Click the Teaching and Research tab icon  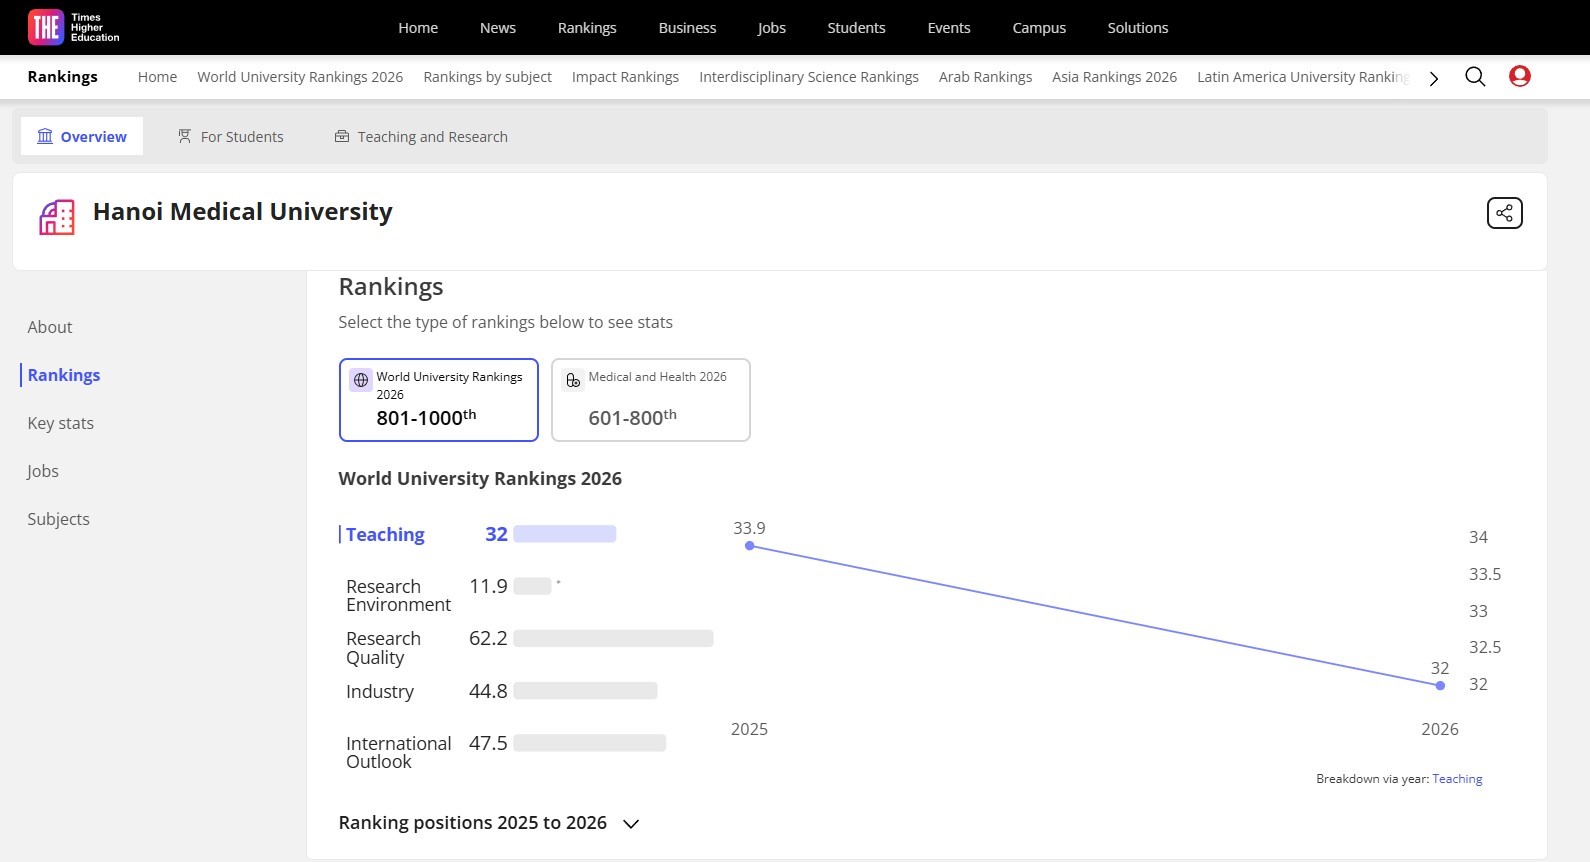point(342,136)
